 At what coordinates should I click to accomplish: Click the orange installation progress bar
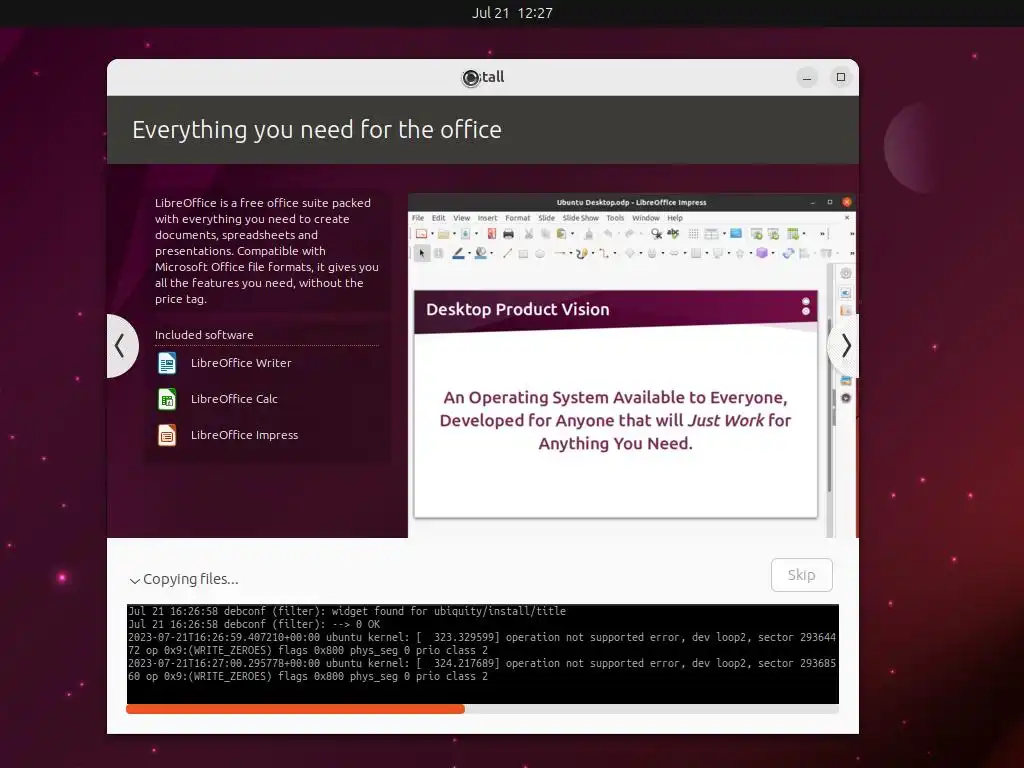pos(295,709)
